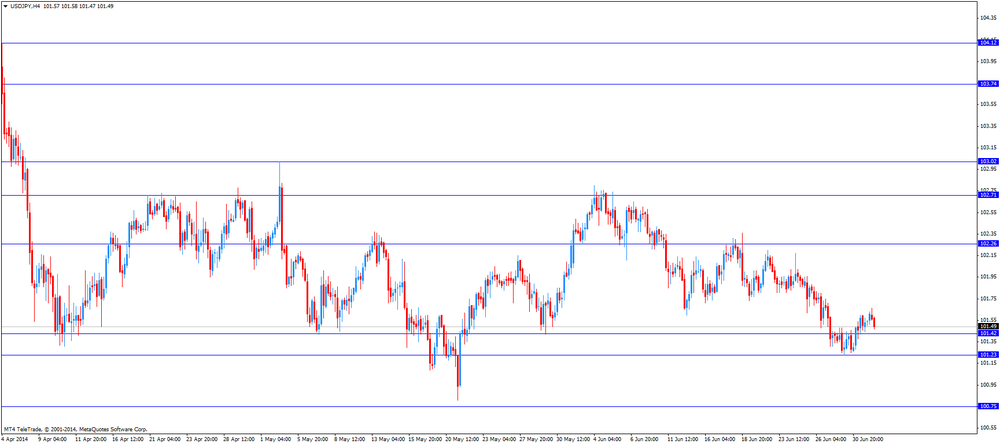Click the 4 Apr 2014 date label

pyautogui.click(x=15, y=439)
